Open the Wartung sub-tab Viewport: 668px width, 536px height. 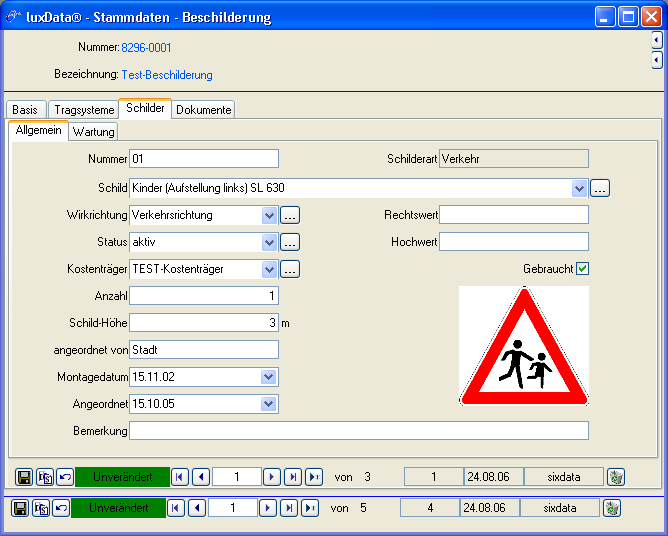coord(94,132)
